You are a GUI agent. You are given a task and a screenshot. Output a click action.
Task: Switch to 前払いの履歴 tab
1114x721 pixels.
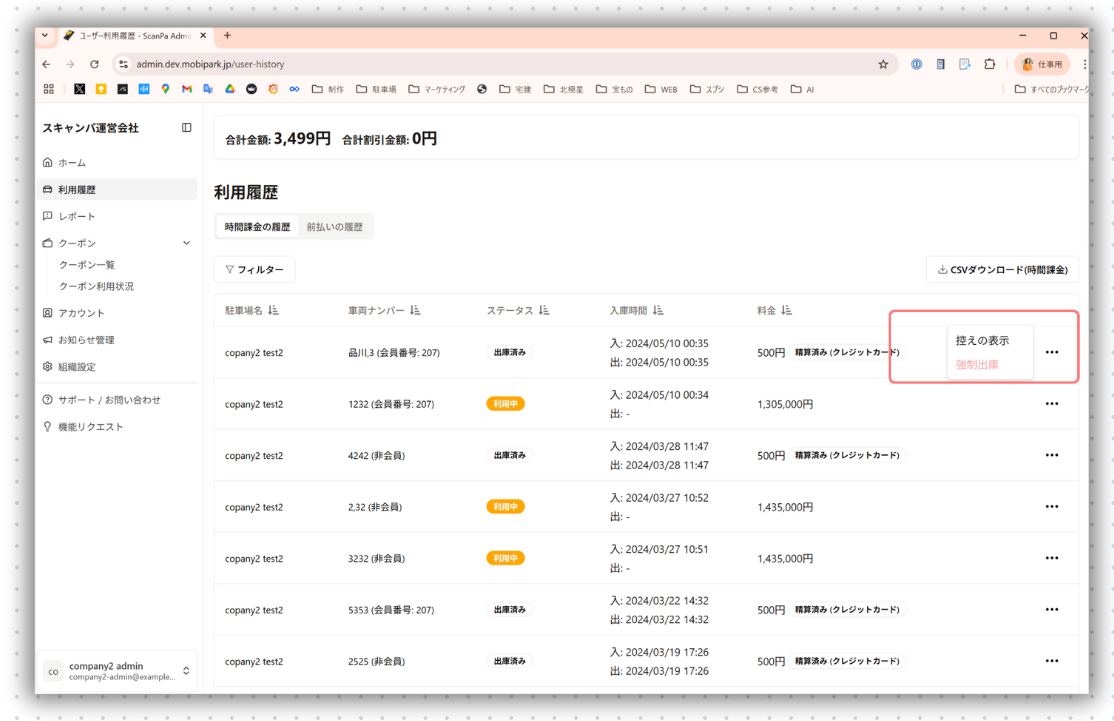click(x=334, y=227)
